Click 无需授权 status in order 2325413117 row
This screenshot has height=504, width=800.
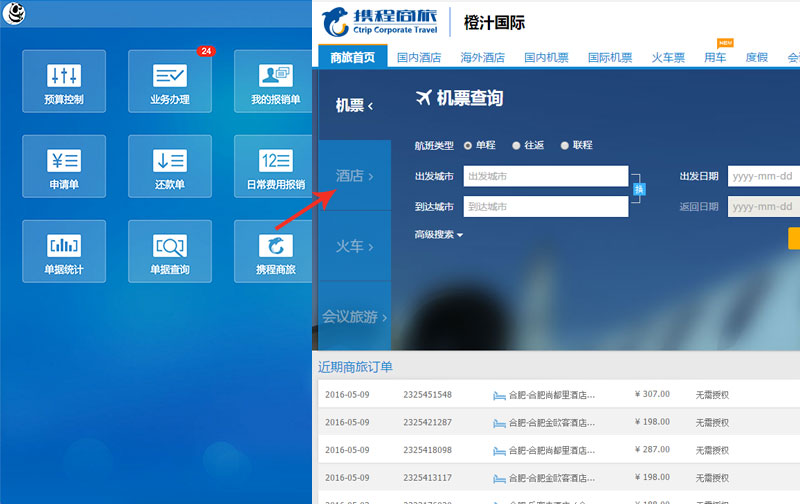(712, 478)
